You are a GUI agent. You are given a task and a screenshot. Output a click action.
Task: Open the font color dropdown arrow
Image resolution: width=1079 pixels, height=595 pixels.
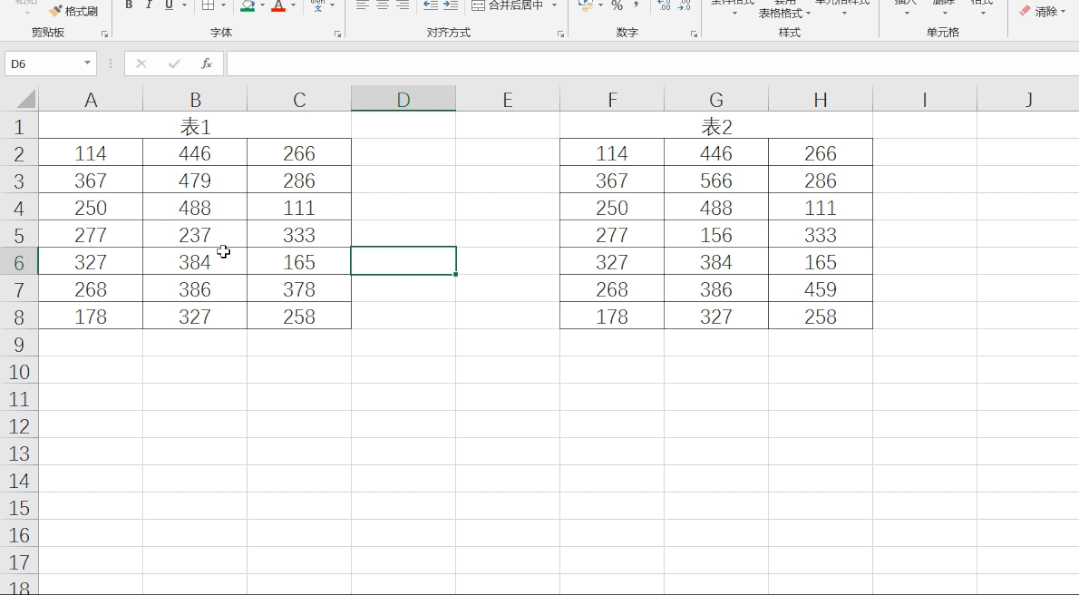[293, 5]
